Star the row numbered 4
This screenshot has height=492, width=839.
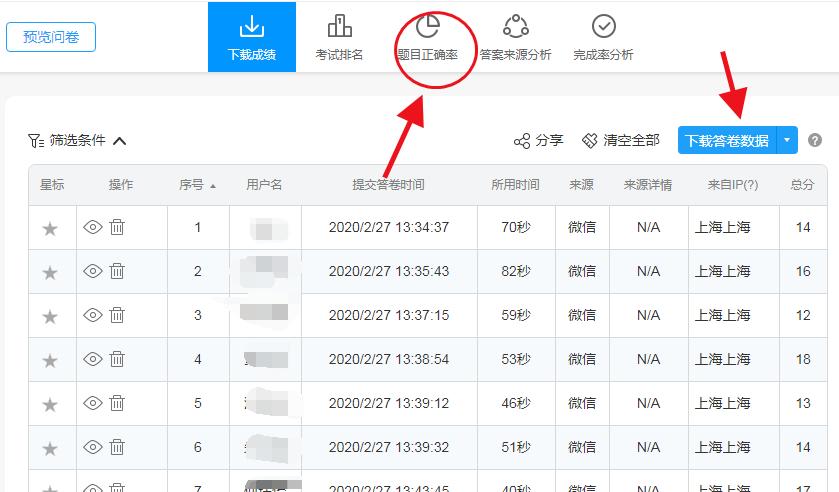50,360
